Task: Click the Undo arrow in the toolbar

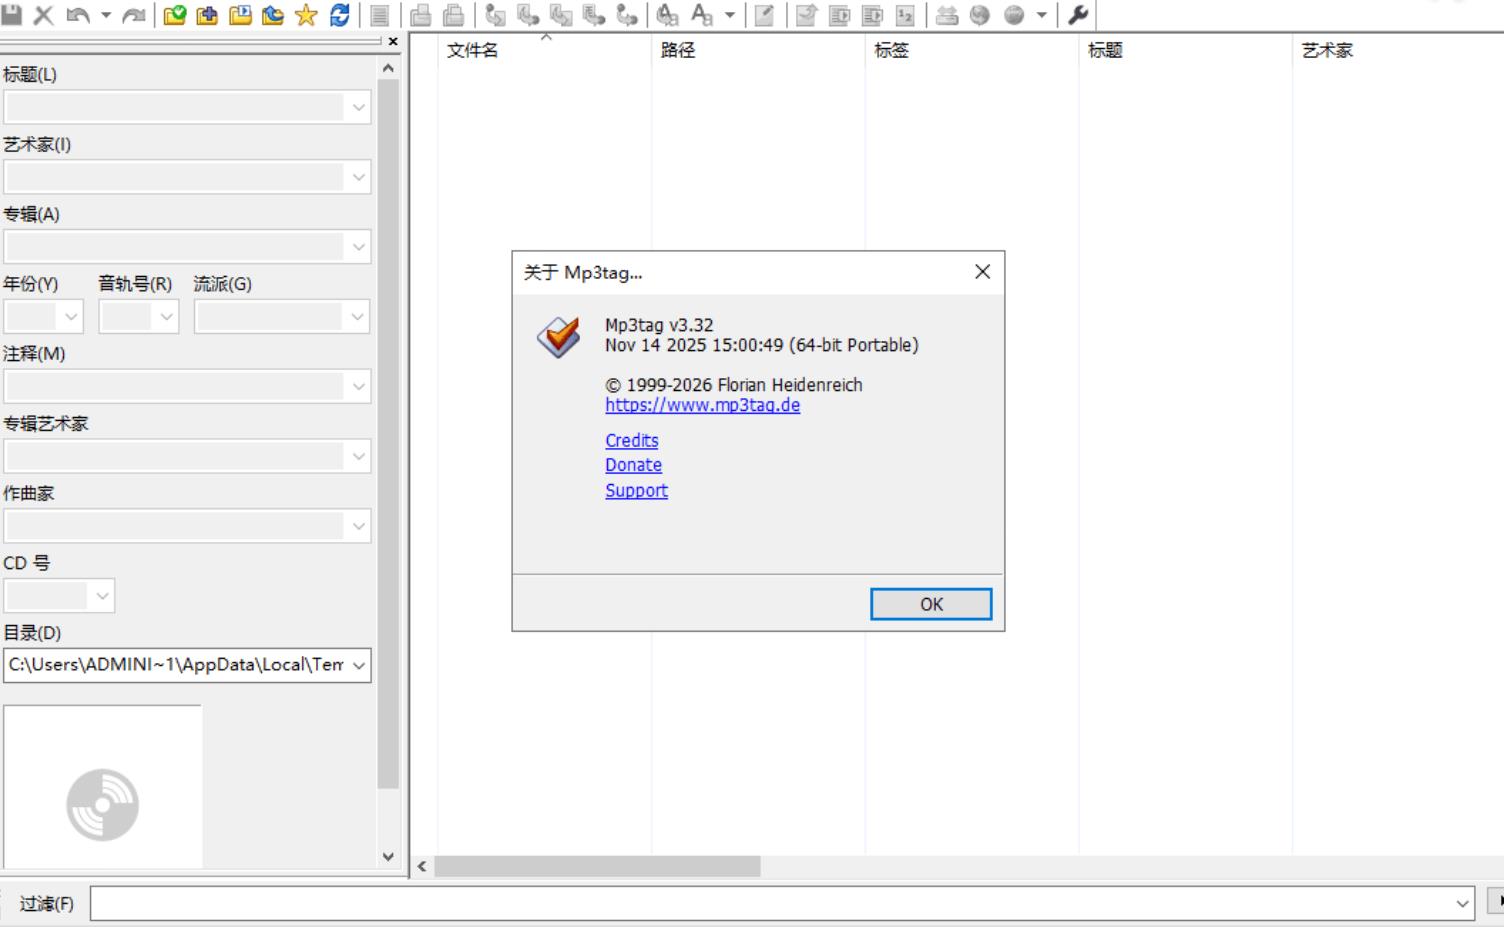Action: point(77,15)
